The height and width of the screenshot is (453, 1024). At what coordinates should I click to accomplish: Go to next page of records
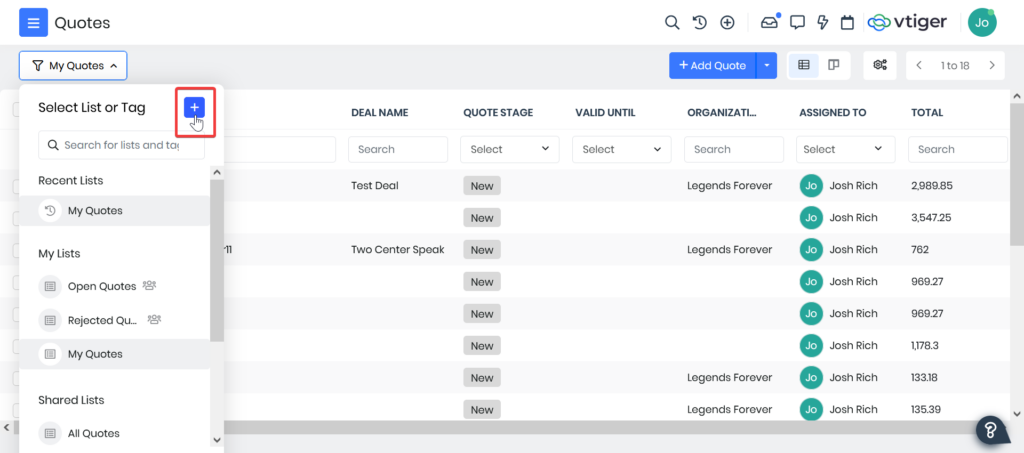[x=992, y=65]
